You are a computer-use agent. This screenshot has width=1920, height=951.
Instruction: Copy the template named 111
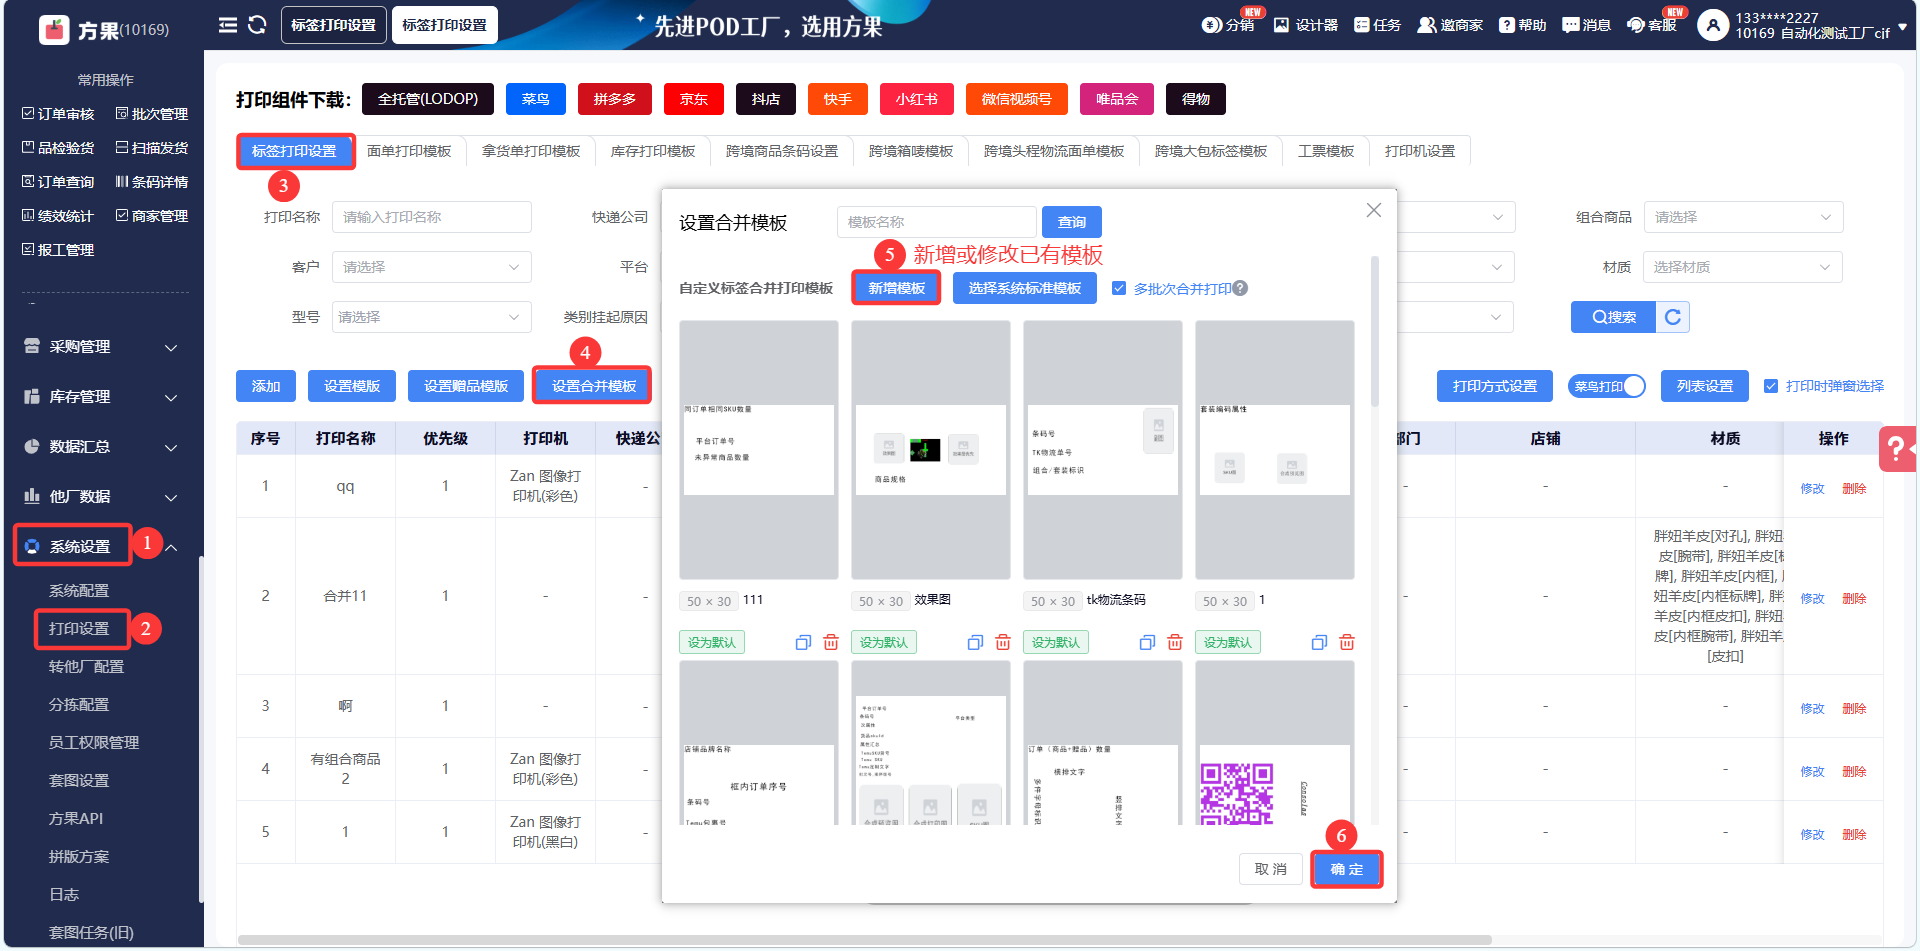pos(803,643)
